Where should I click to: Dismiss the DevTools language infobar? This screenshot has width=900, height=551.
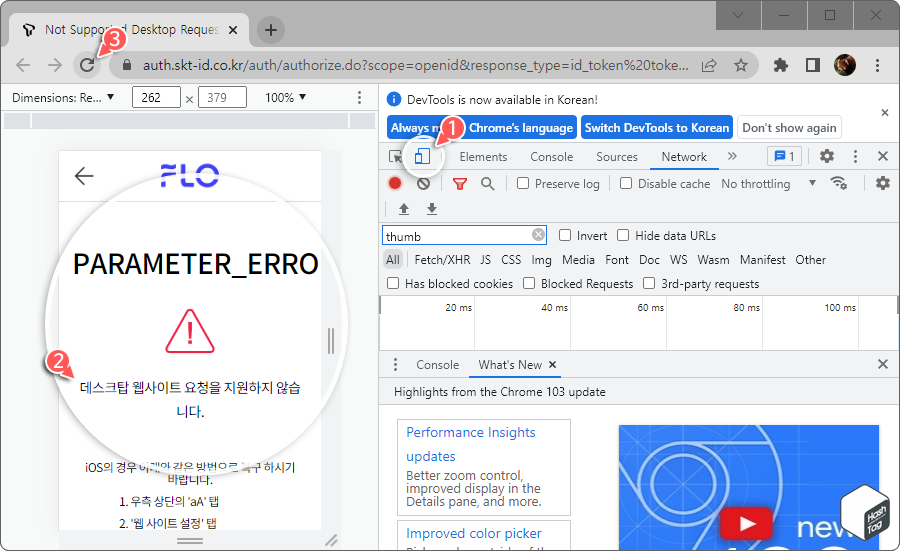[x=885, y=112]
